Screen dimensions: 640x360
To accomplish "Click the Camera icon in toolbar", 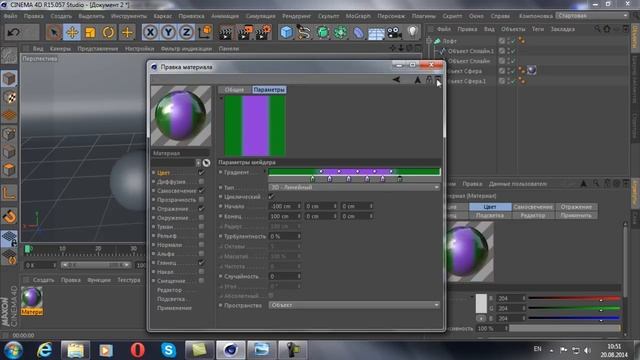I will (x=394, y=32).
